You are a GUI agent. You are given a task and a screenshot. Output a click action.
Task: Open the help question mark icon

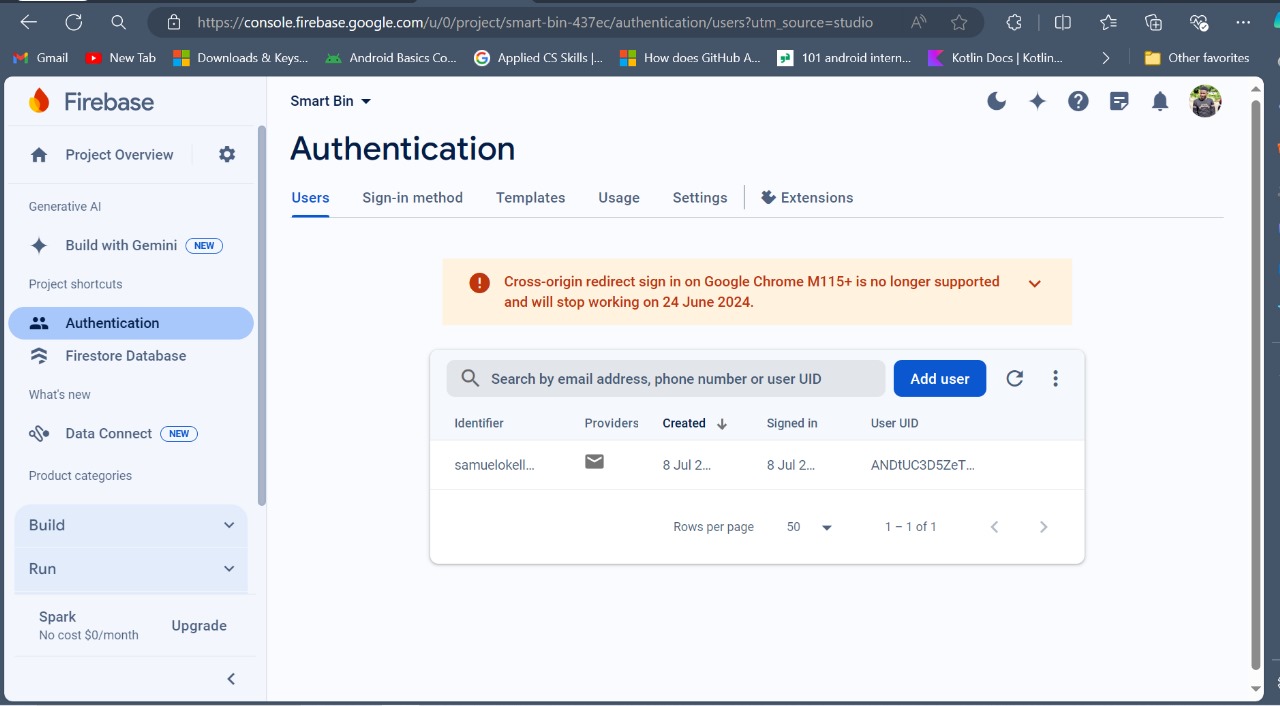coord(1078,101)
